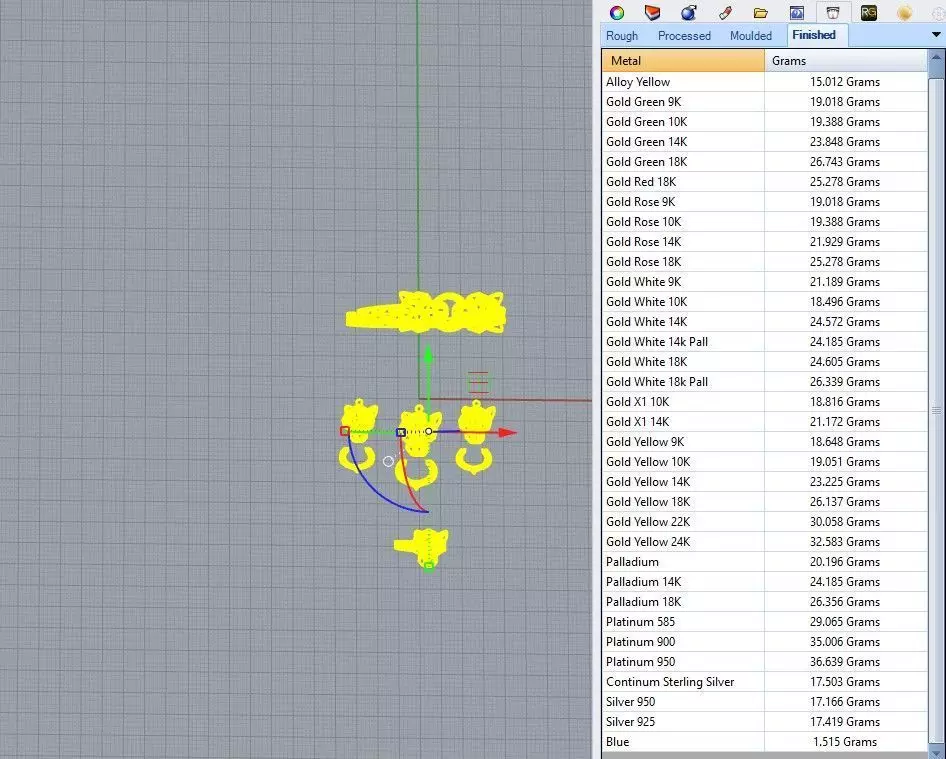
Task: Select the Continum Sterling Silver row
Action: tap(764, 681)
